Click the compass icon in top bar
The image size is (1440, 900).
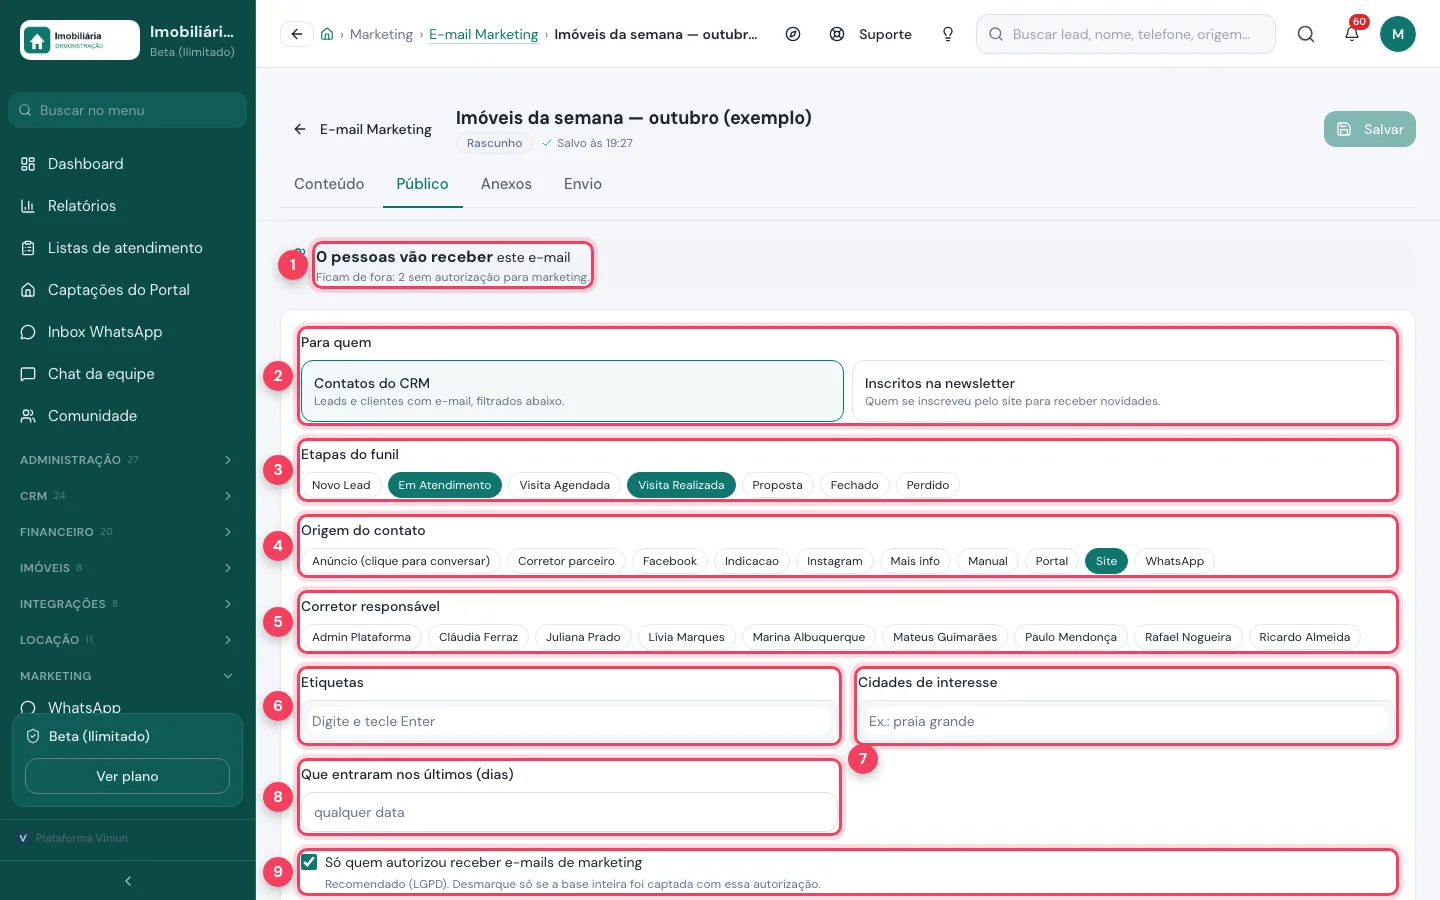[793, 34]
